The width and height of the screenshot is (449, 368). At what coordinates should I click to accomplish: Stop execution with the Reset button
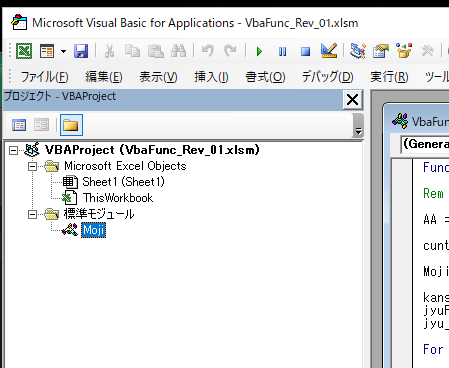(305, 52)
